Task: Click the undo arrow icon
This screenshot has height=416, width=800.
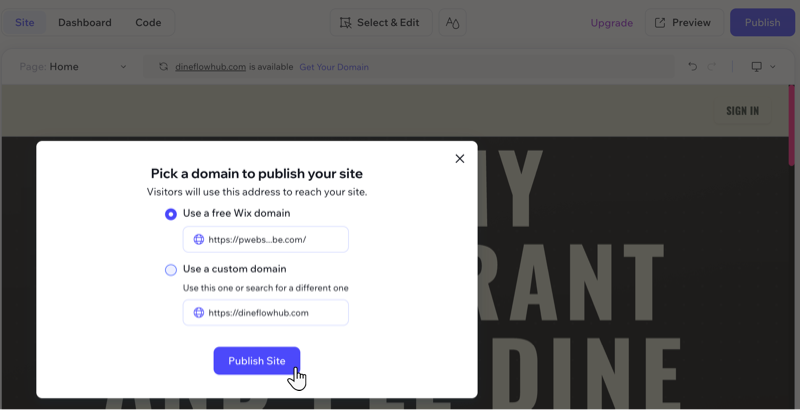Action: [x=692, y=66]
